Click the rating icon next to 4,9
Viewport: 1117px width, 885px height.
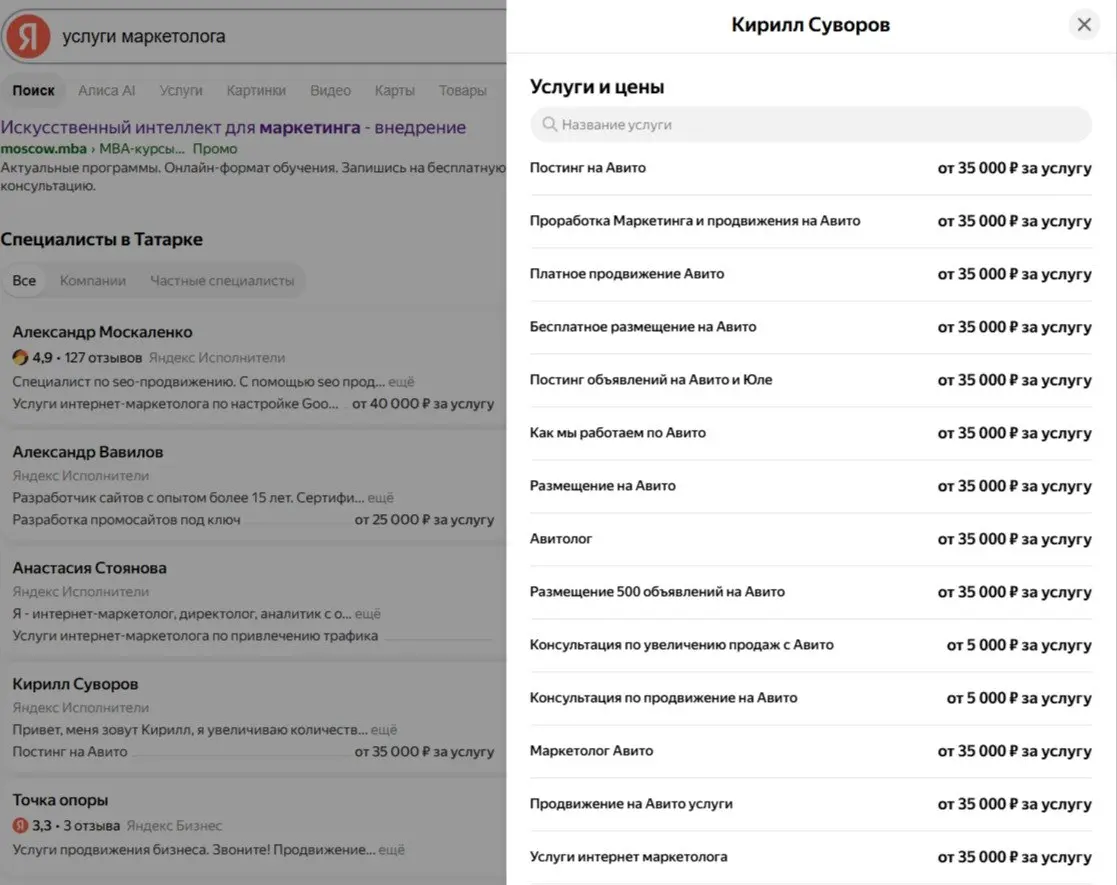point(20,358)
